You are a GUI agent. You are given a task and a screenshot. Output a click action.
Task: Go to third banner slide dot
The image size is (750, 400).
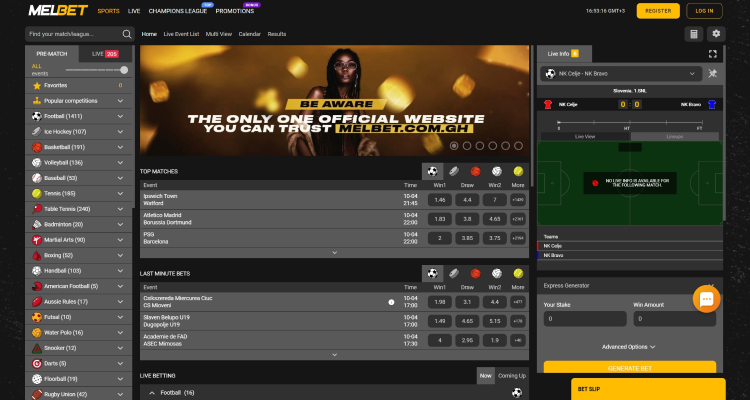[480, 146]
